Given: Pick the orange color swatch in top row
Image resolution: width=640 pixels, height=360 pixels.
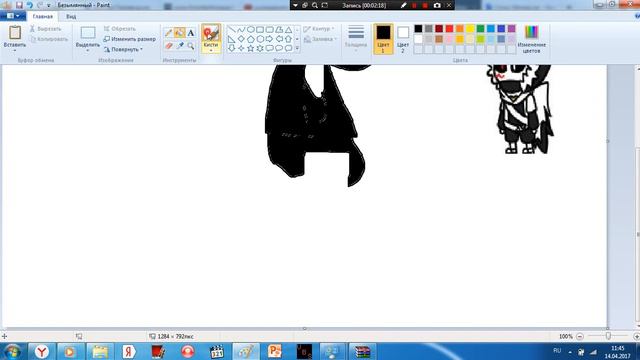Looking at the screenshot, I should click(460, 29).
